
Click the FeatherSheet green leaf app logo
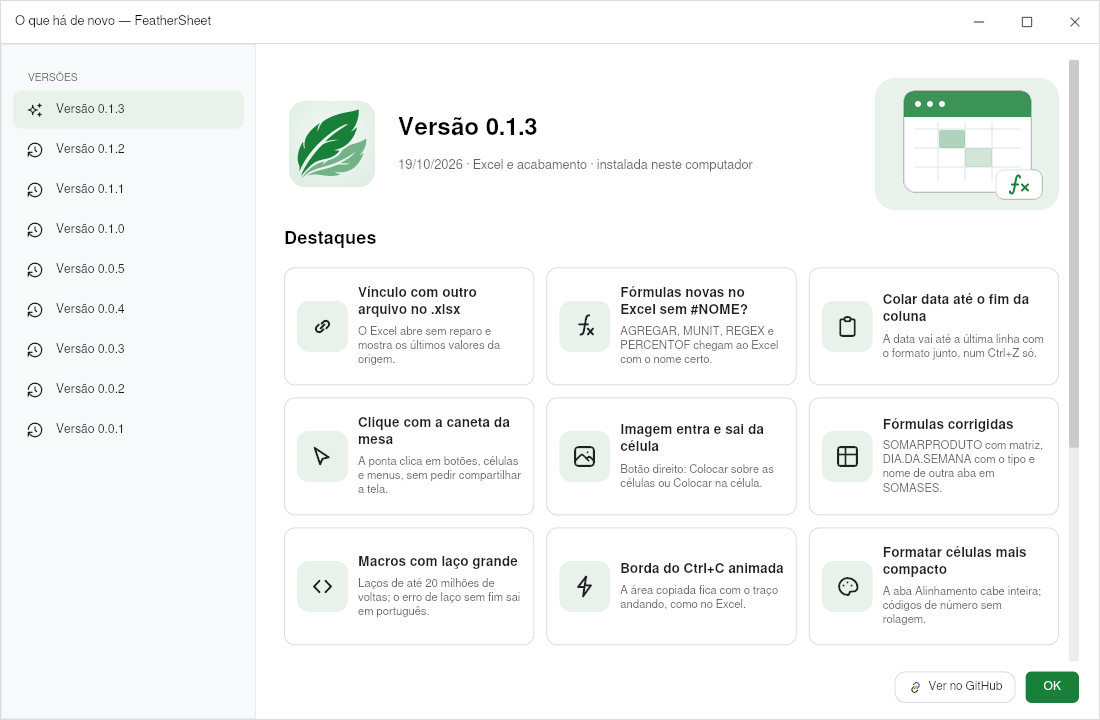click(x=332, y=144)
